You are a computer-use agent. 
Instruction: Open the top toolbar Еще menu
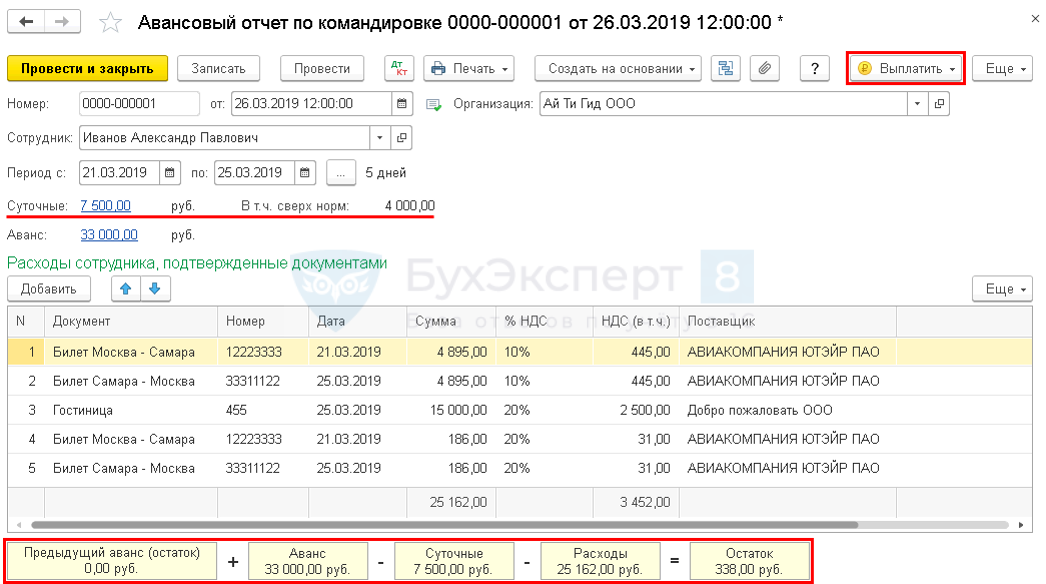[1003, 68]
